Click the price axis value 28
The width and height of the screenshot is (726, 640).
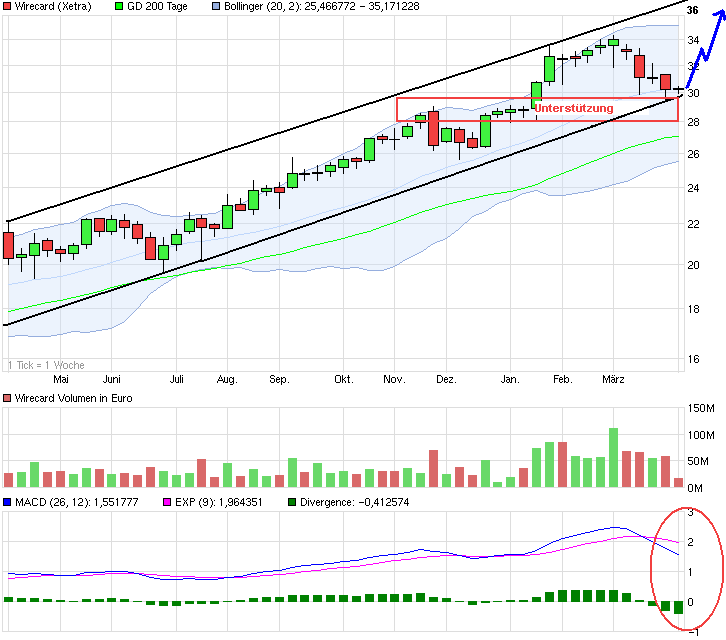693,122
